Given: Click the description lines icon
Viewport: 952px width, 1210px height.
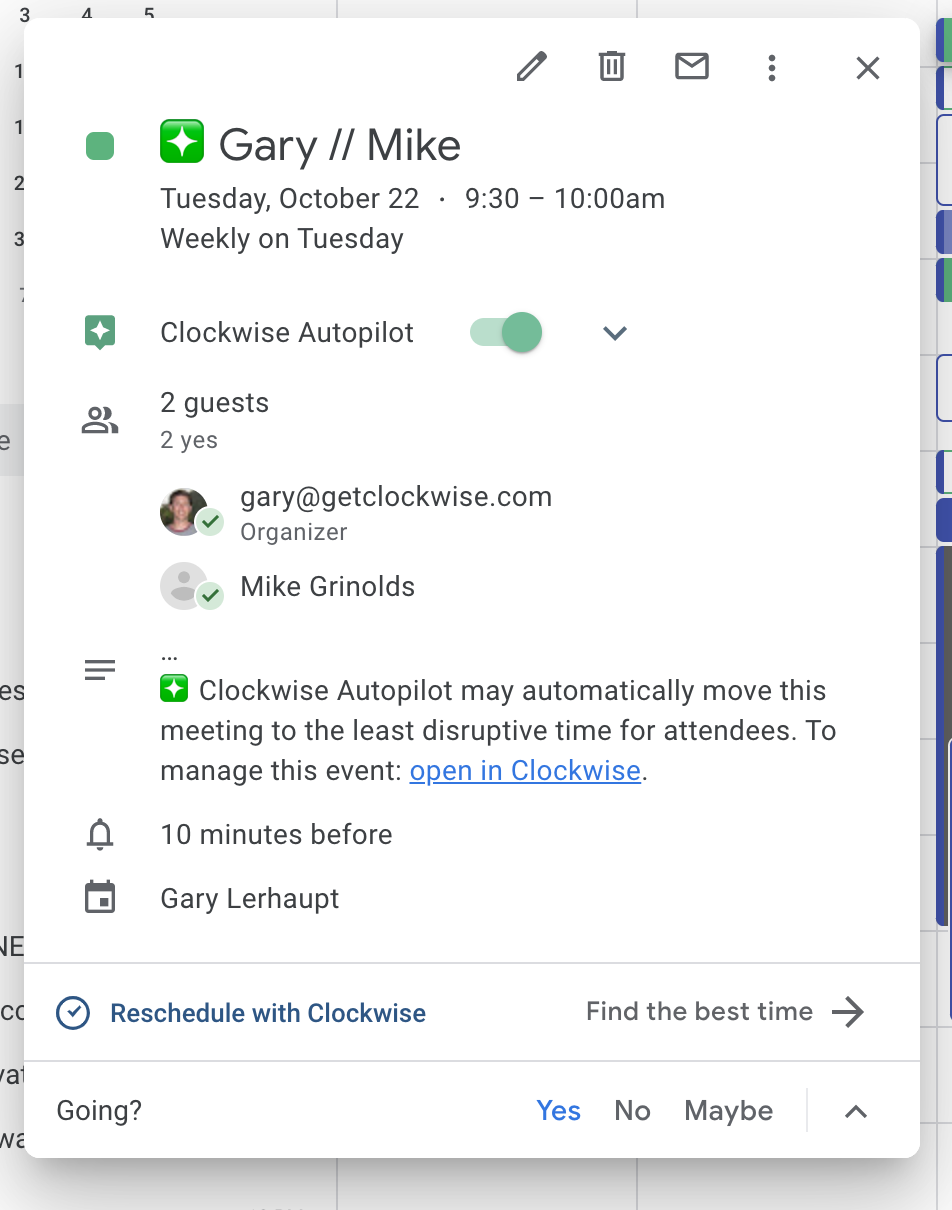Looking at the screenshot, I should tap(100, 670).
